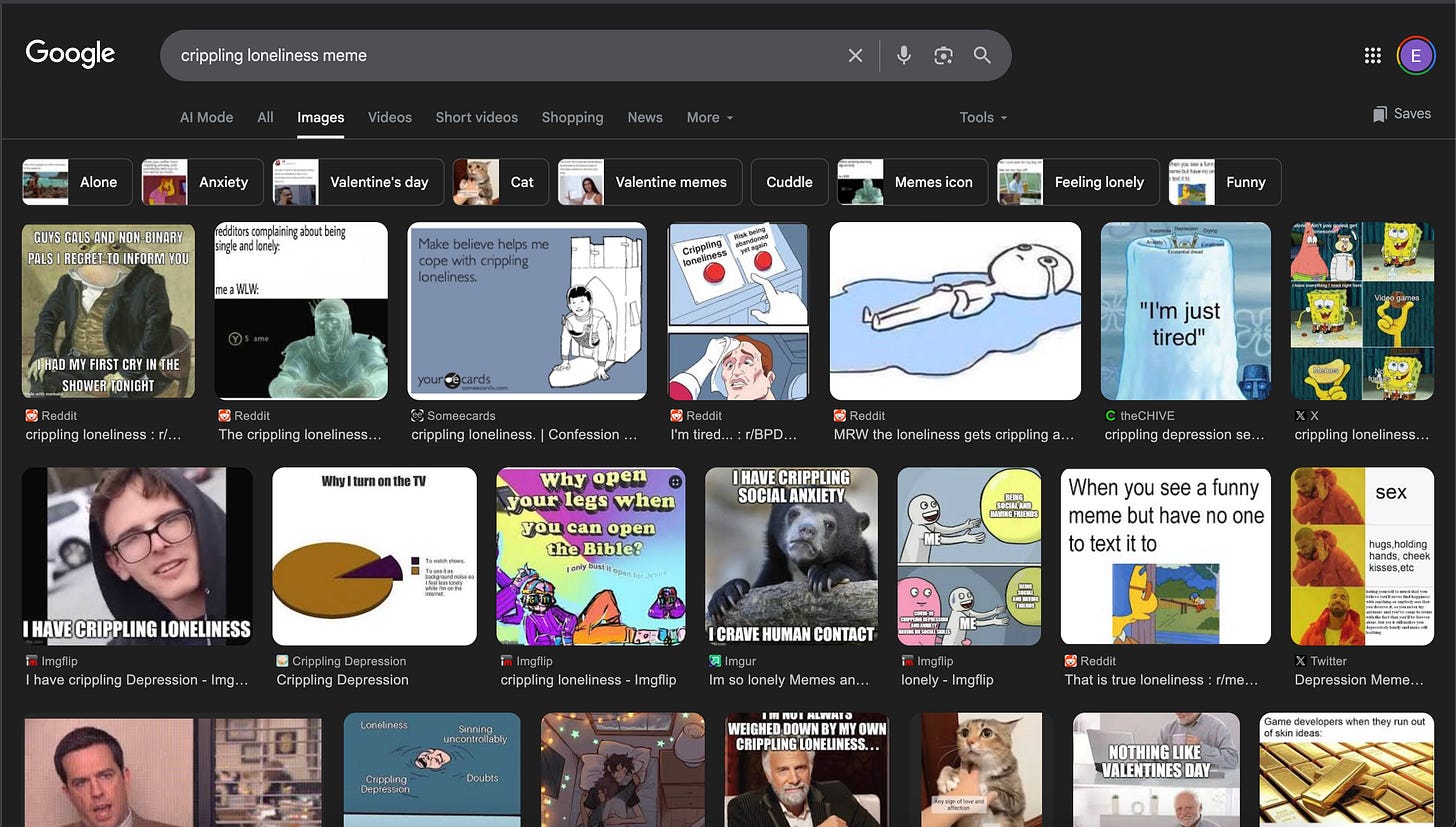
Task: Open the crippling loneliness : r/ link
Action: click(104, 435)
